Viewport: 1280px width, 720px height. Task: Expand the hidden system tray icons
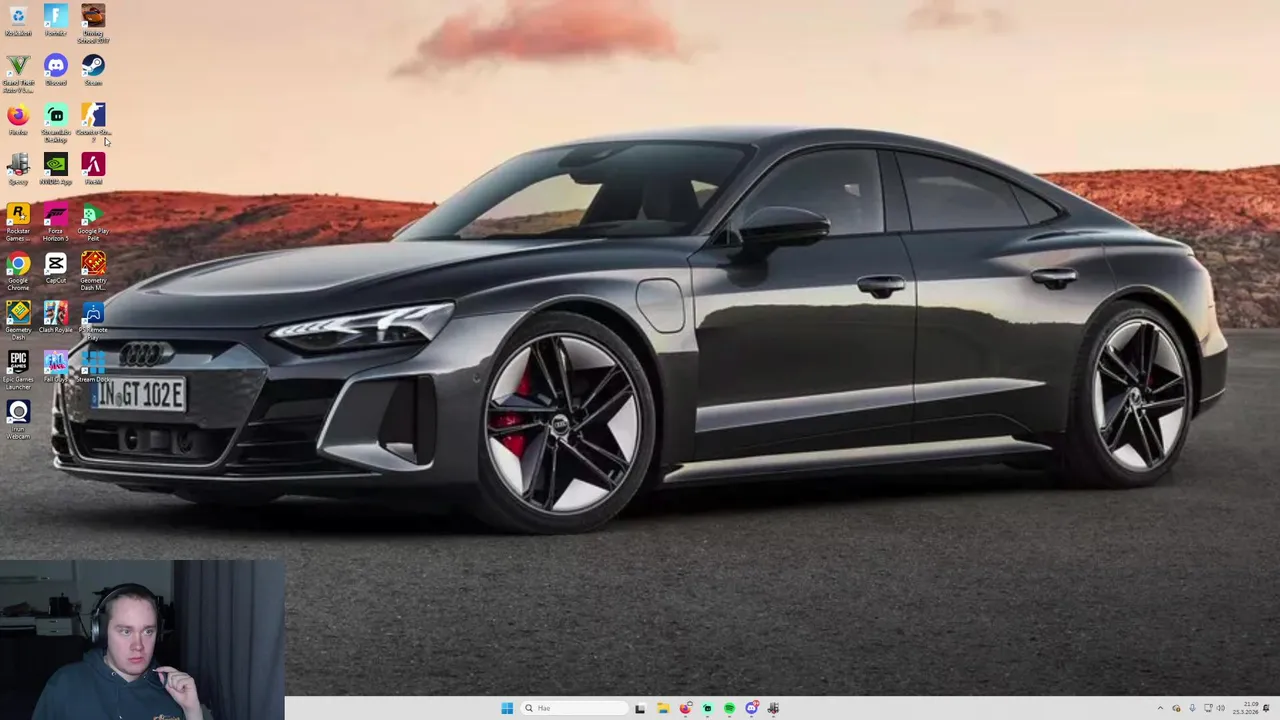click(x=1160, y=708)
